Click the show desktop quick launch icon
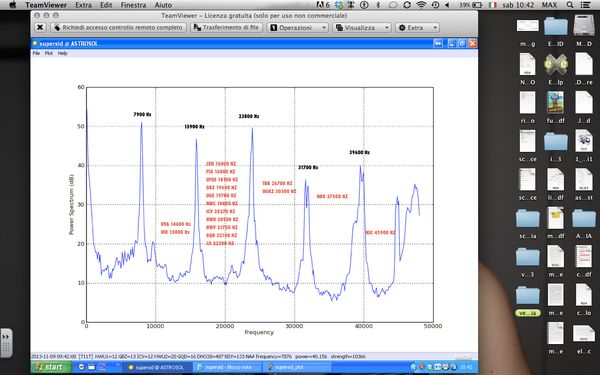The width and height of the screenshot is (600, 375). pos(91,367)
